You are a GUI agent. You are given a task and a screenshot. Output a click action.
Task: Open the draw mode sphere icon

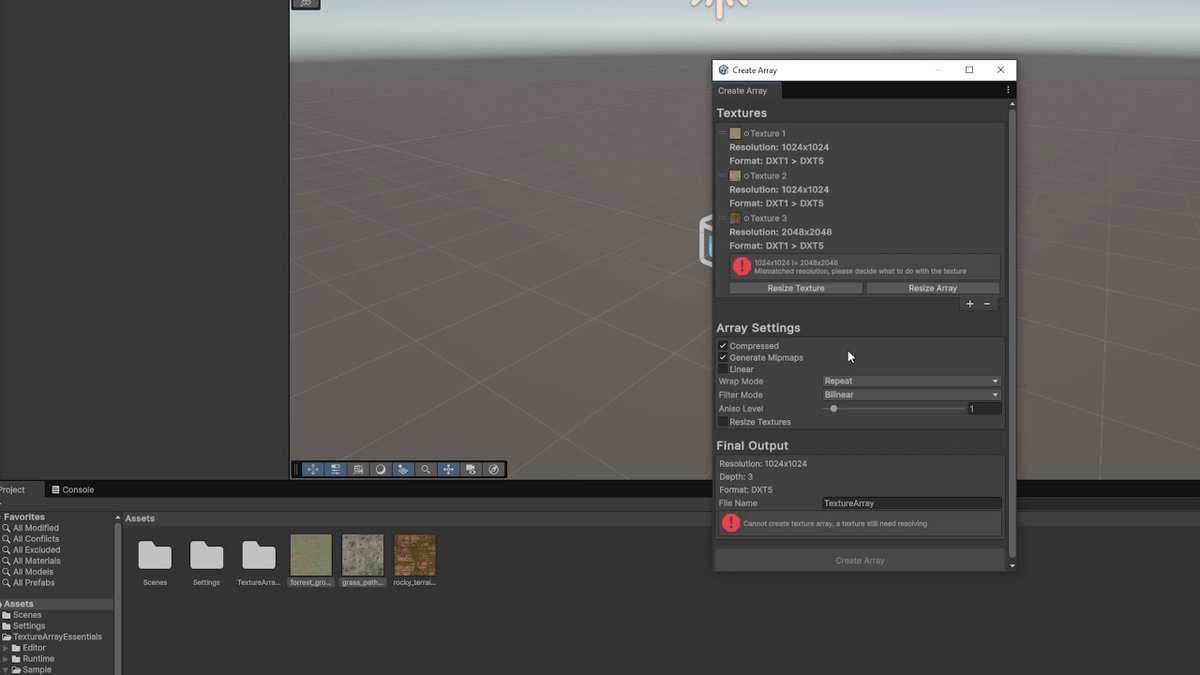point(381,469)
